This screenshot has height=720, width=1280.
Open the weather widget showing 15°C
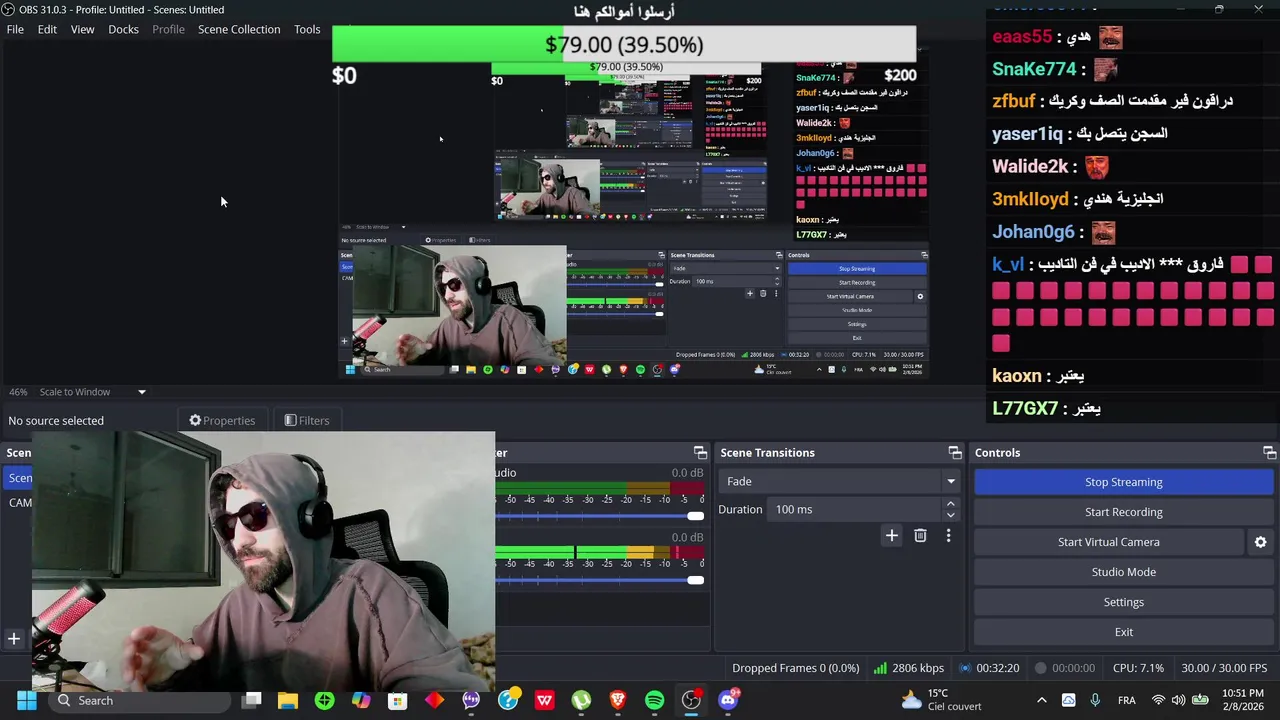[x=941, y=700]
